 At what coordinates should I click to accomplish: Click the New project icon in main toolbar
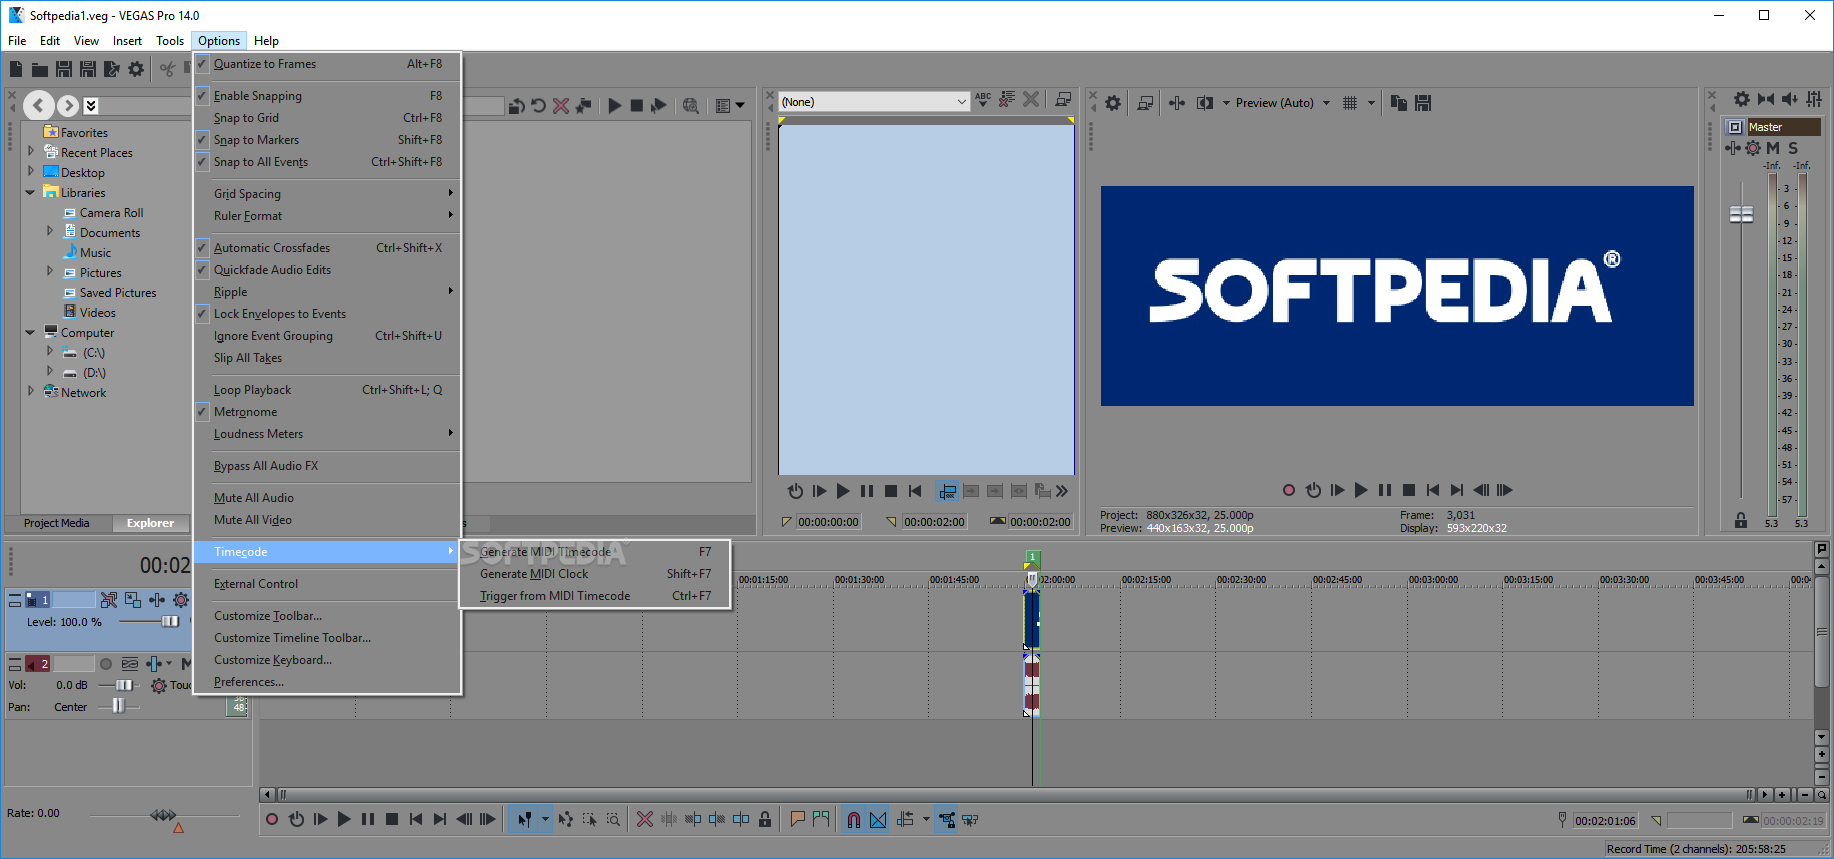(x=16, y=69)
